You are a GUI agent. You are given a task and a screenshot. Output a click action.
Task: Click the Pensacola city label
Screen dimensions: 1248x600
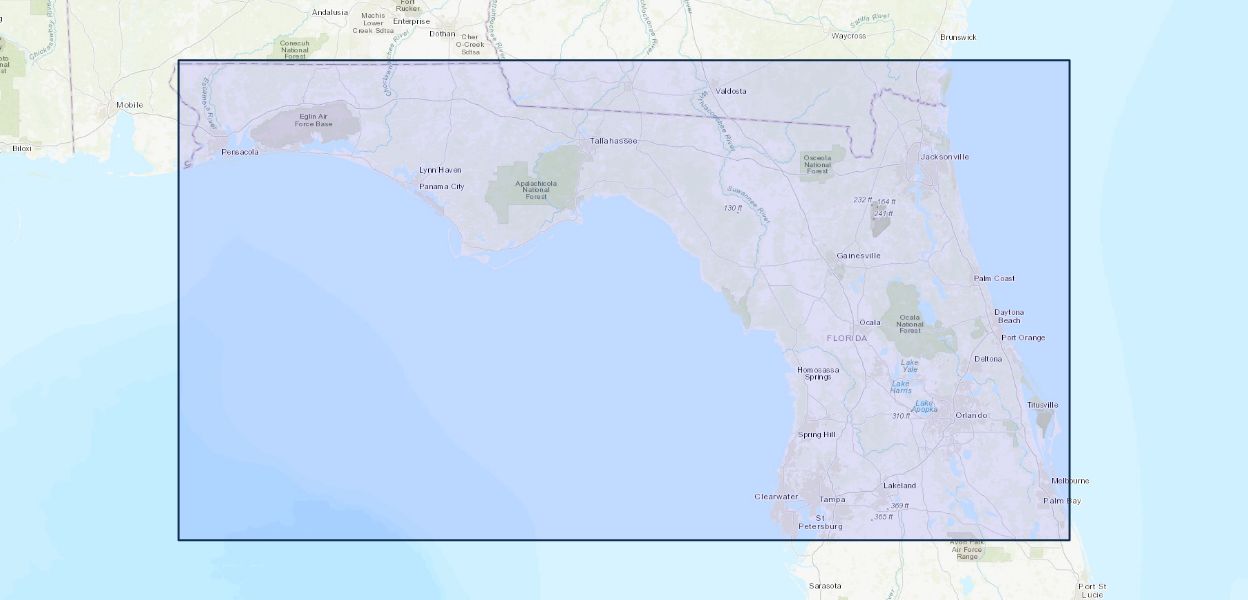click(x=240, y=152)
